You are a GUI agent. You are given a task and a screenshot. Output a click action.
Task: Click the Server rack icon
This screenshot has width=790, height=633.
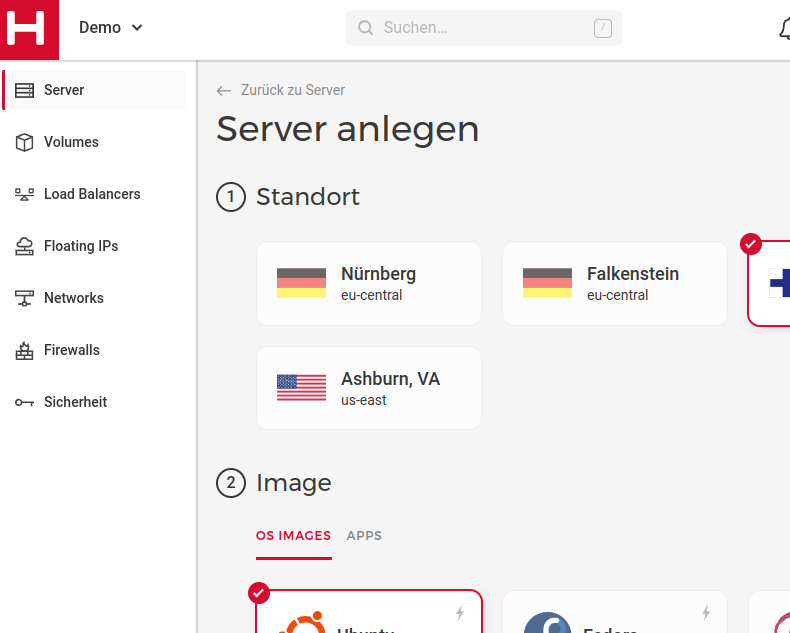(x=24, y=90)
